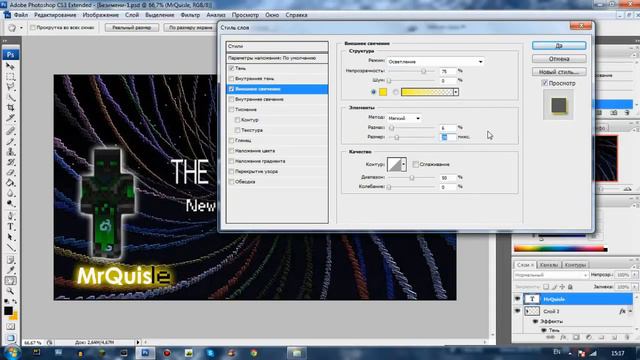Select the Rectangular Marquee tool
The width and height of the screenshot is (640, 360).
click(x=10, y=77)
